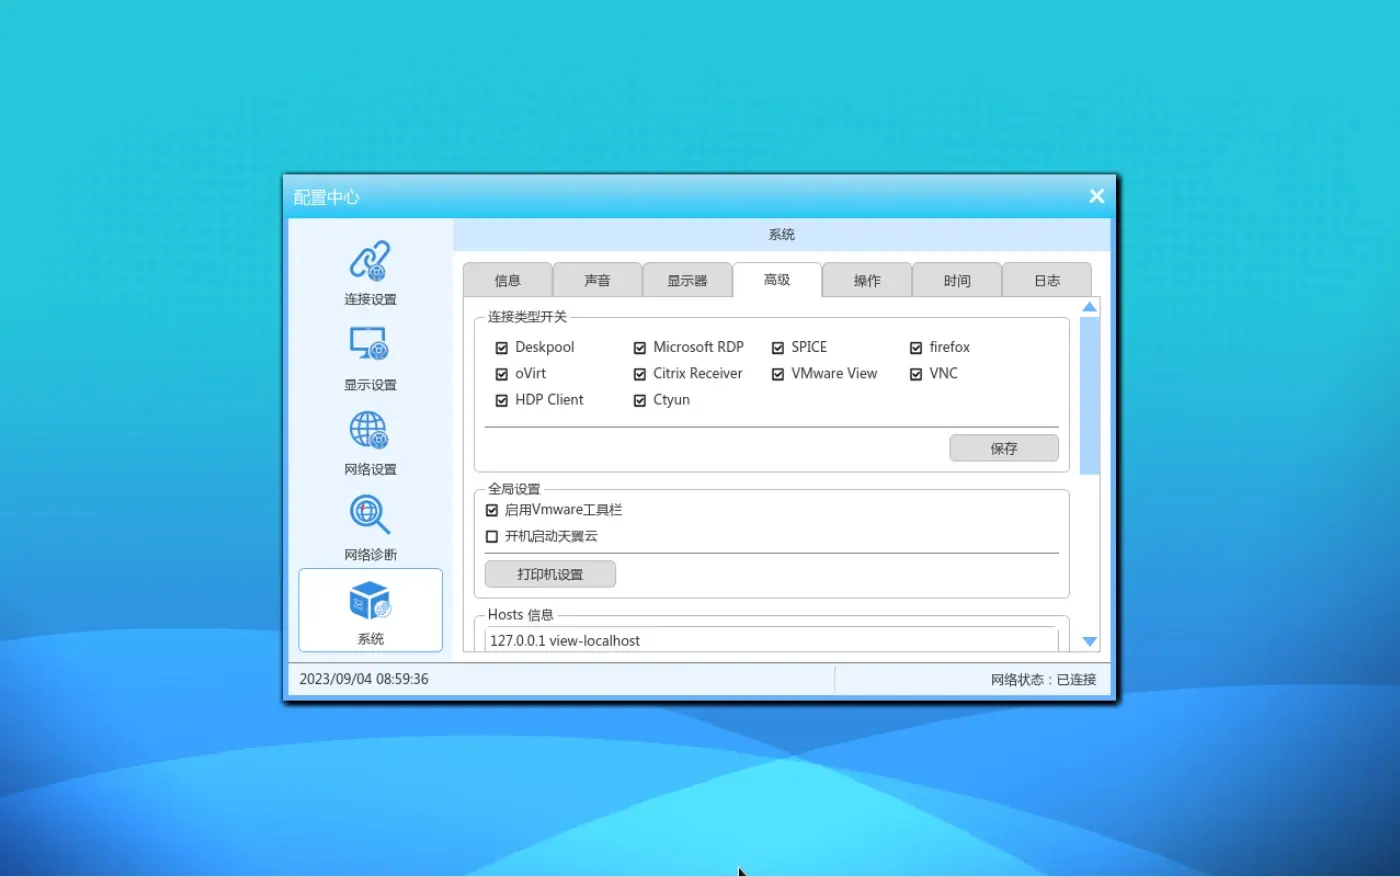1400x877 pixels.
Task: Toggle the Citrix Receiver checkbox
Action: [x=640, y=374]
